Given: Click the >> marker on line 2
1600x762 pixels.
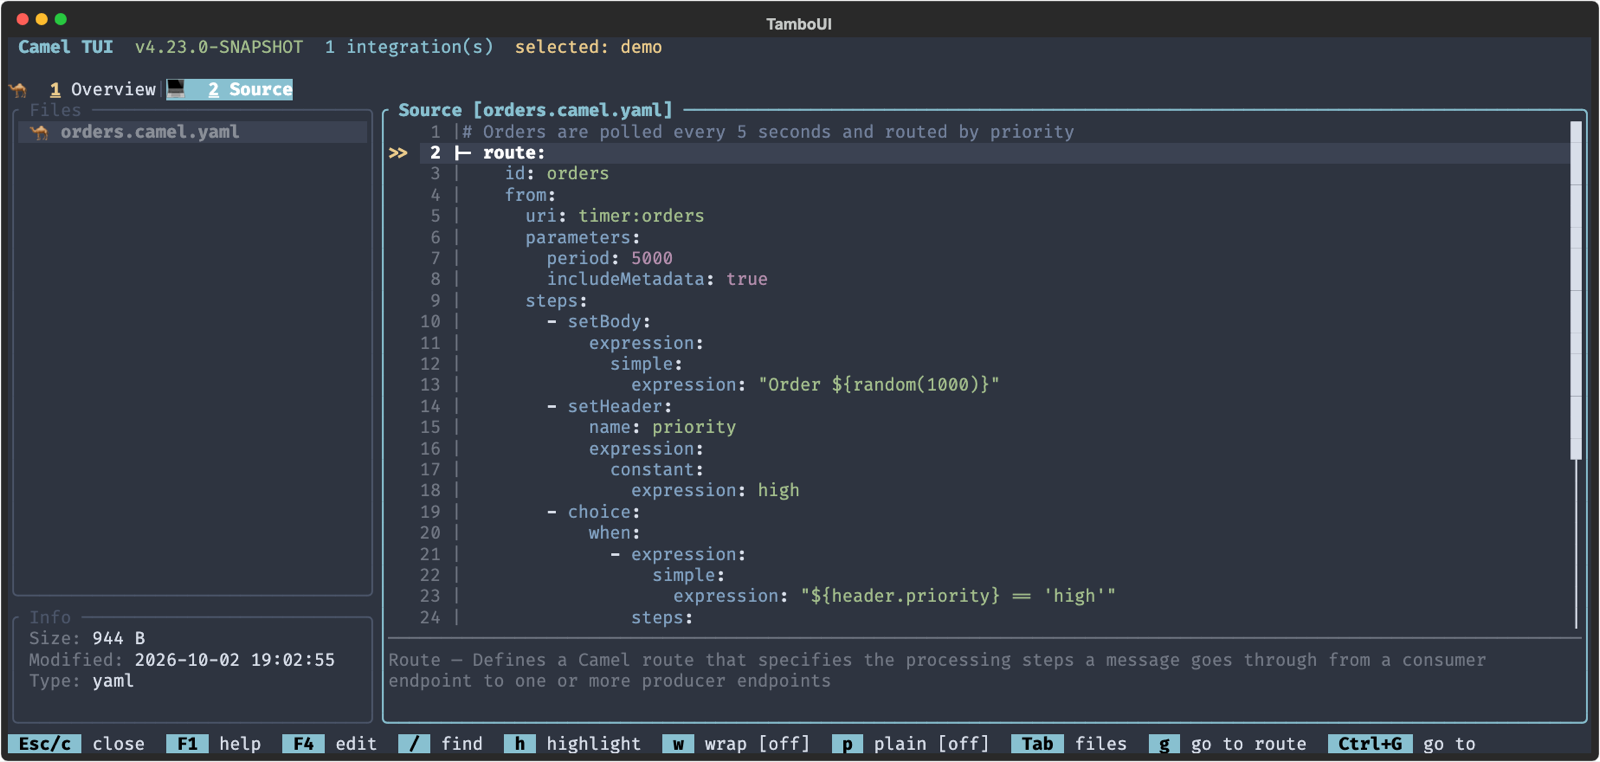Looking at the screenshot, I should click(x=398, y=153).
